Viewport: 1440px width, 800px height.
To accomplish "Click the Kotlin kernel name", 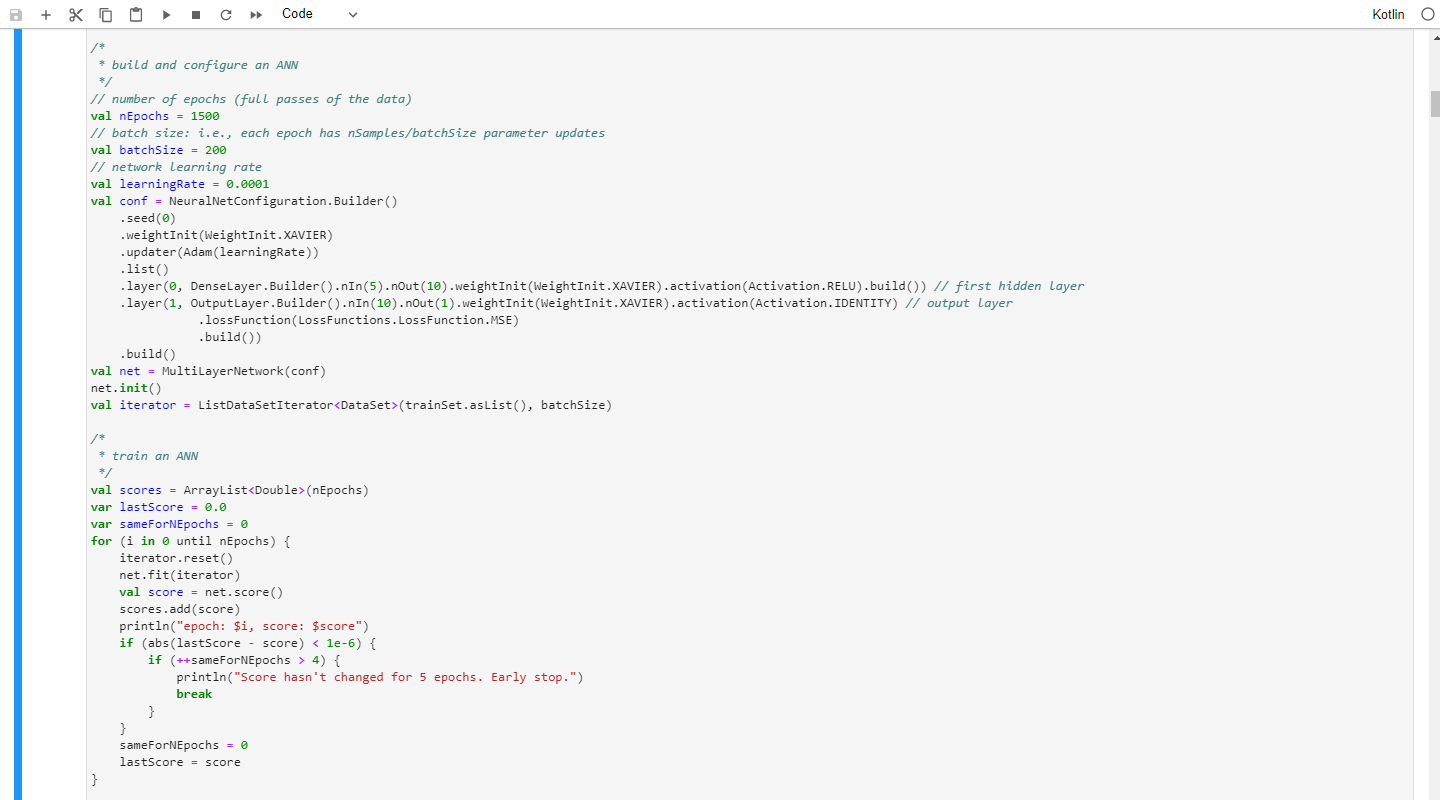I will pos(1388,14).
